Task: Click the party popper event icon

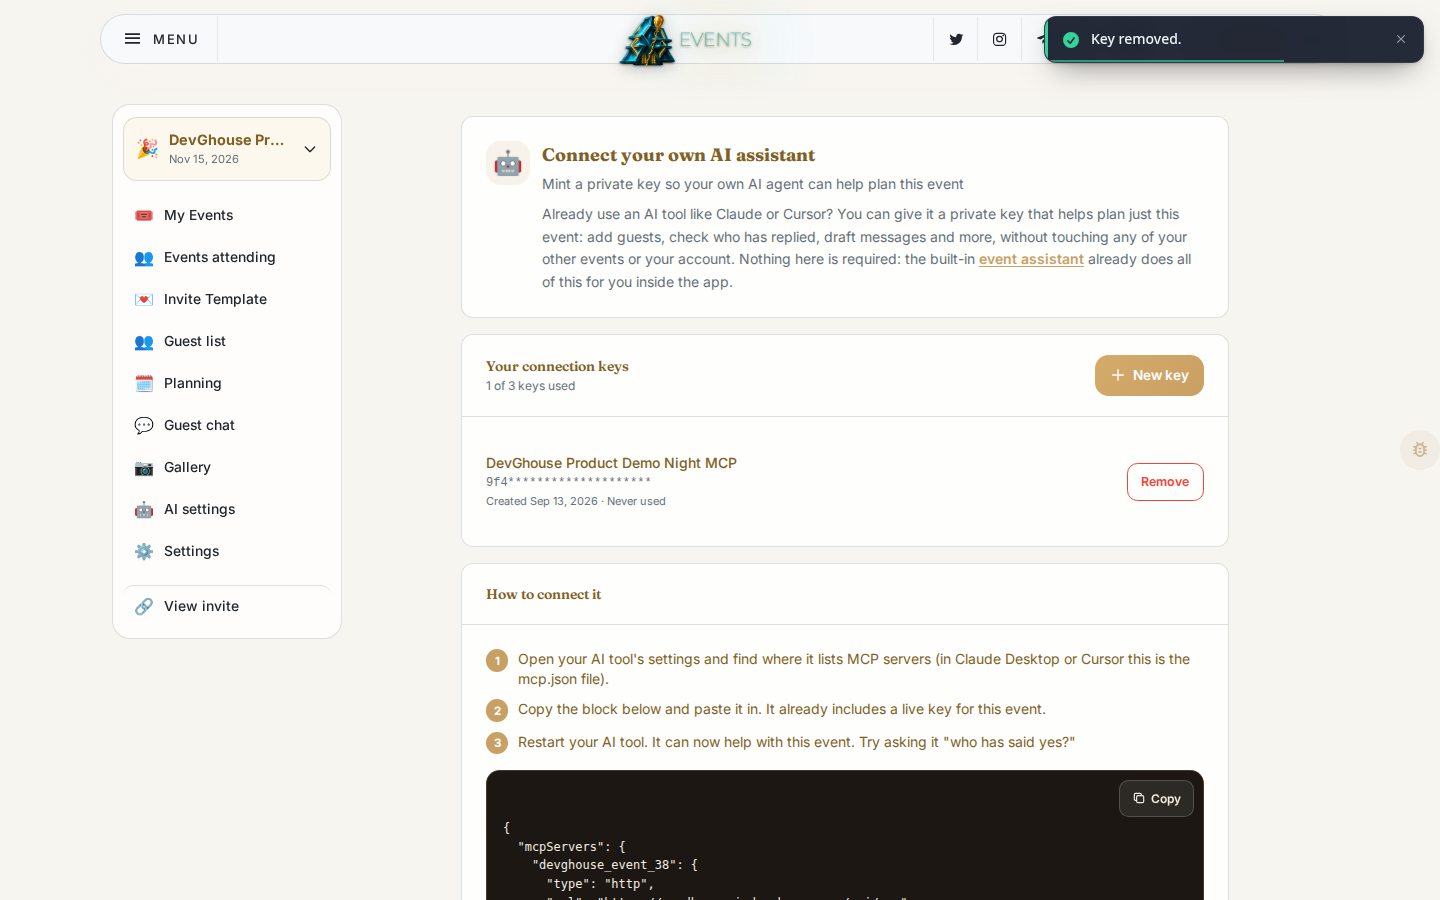Action: tap(148, 149)
